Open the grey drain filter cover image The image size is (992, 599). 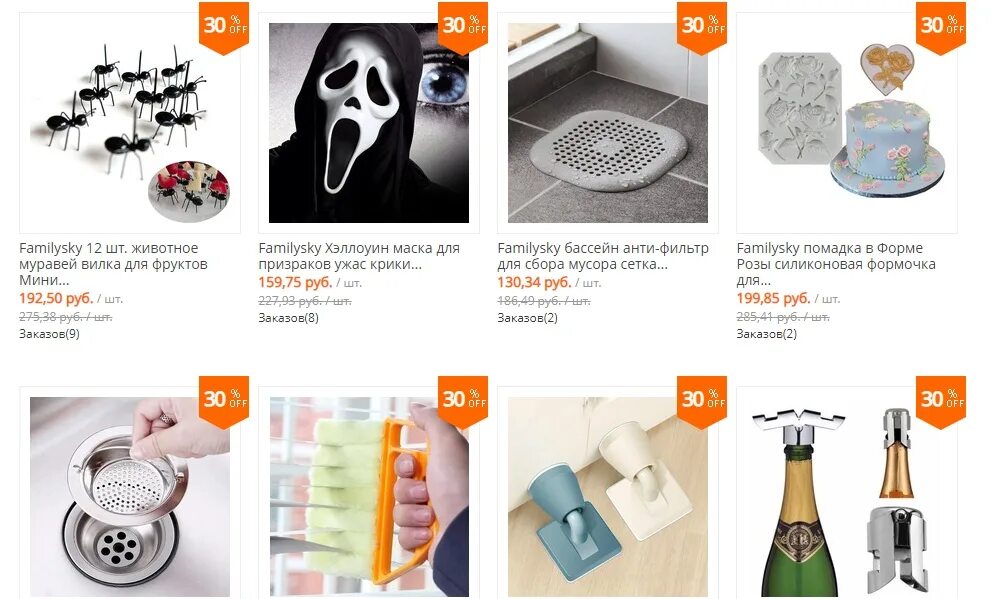tap(608, 123)
